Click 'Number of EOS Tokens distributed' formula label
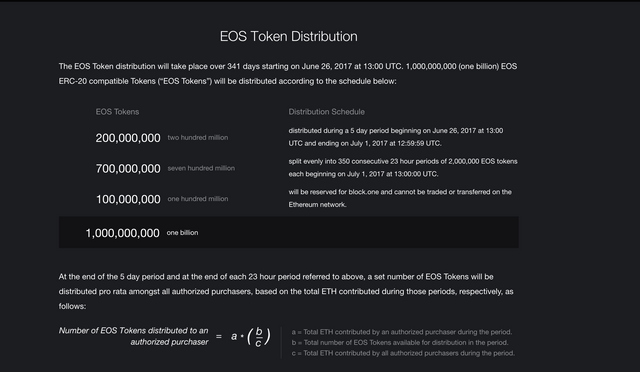This screenshot has height=372, width=640. point(133,336)
